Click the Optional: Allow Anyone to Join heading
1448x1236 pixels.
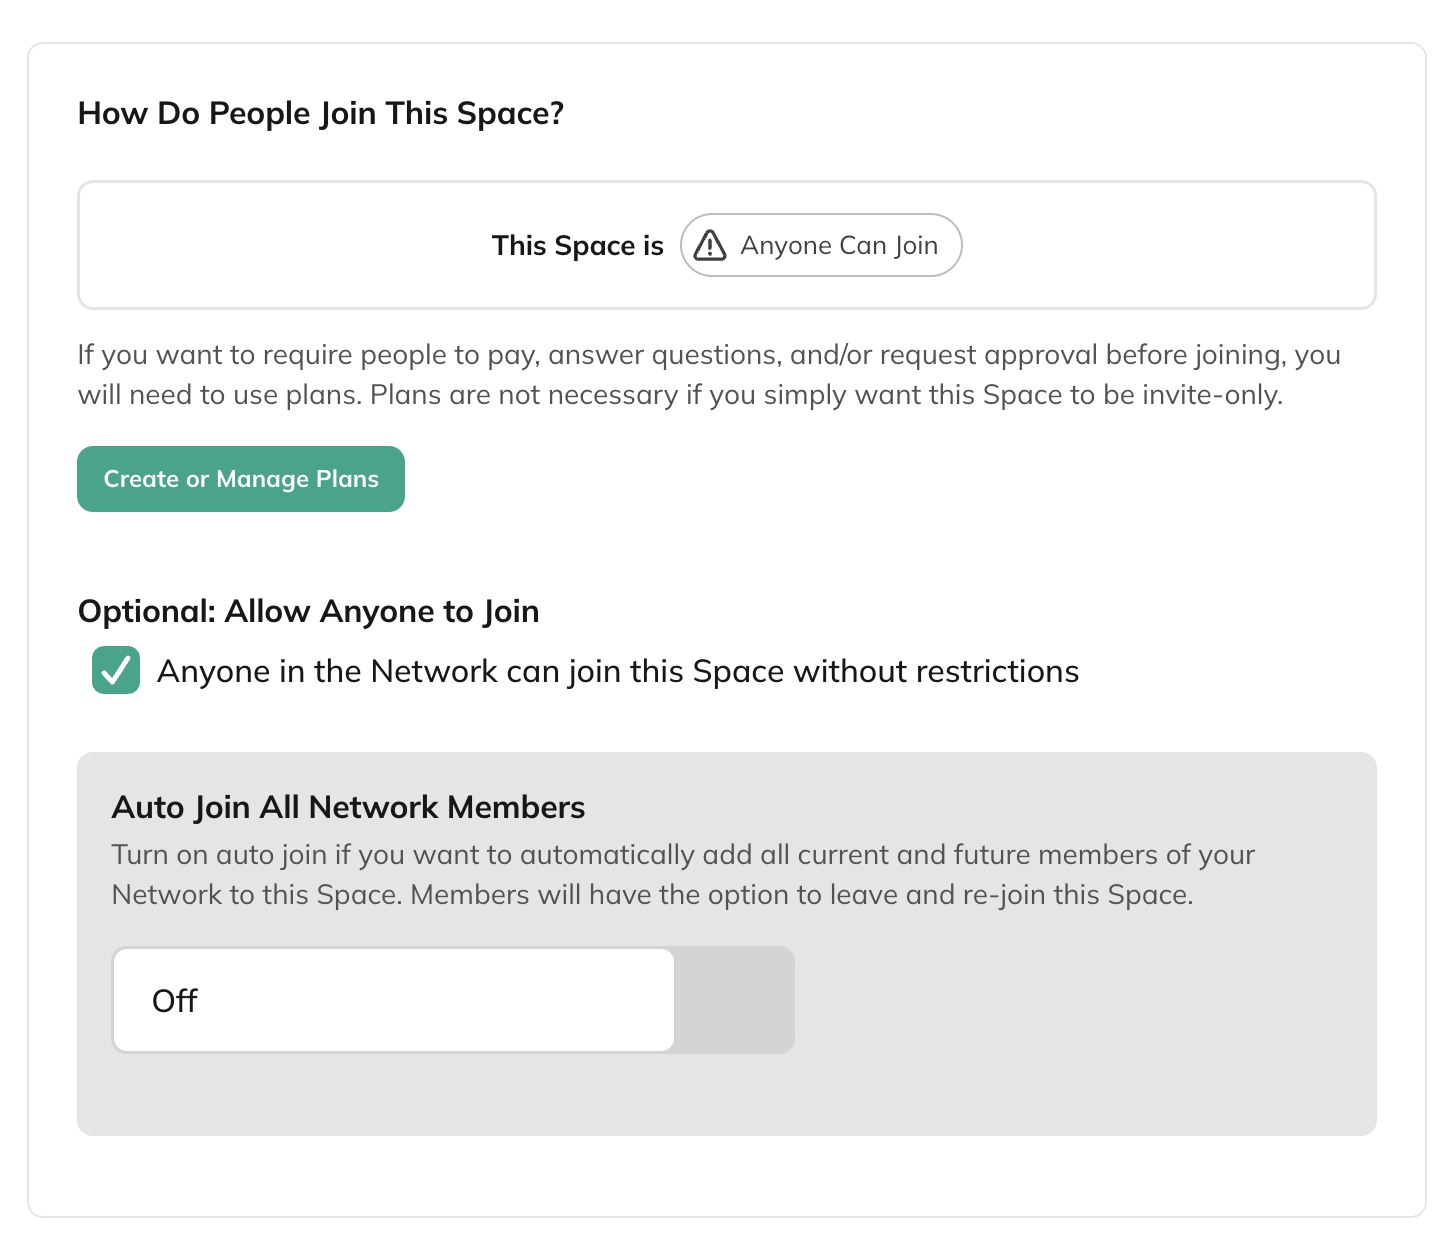[308, 611]
